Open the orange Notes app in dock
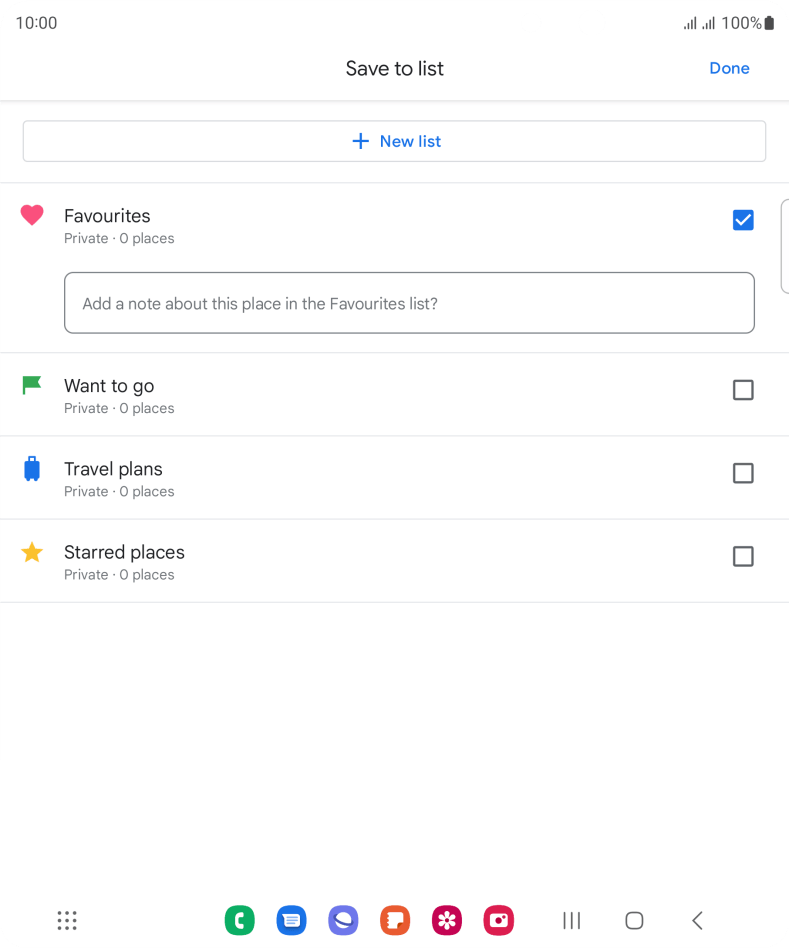This screenshot has height=948, width=789. pos(395,920)
